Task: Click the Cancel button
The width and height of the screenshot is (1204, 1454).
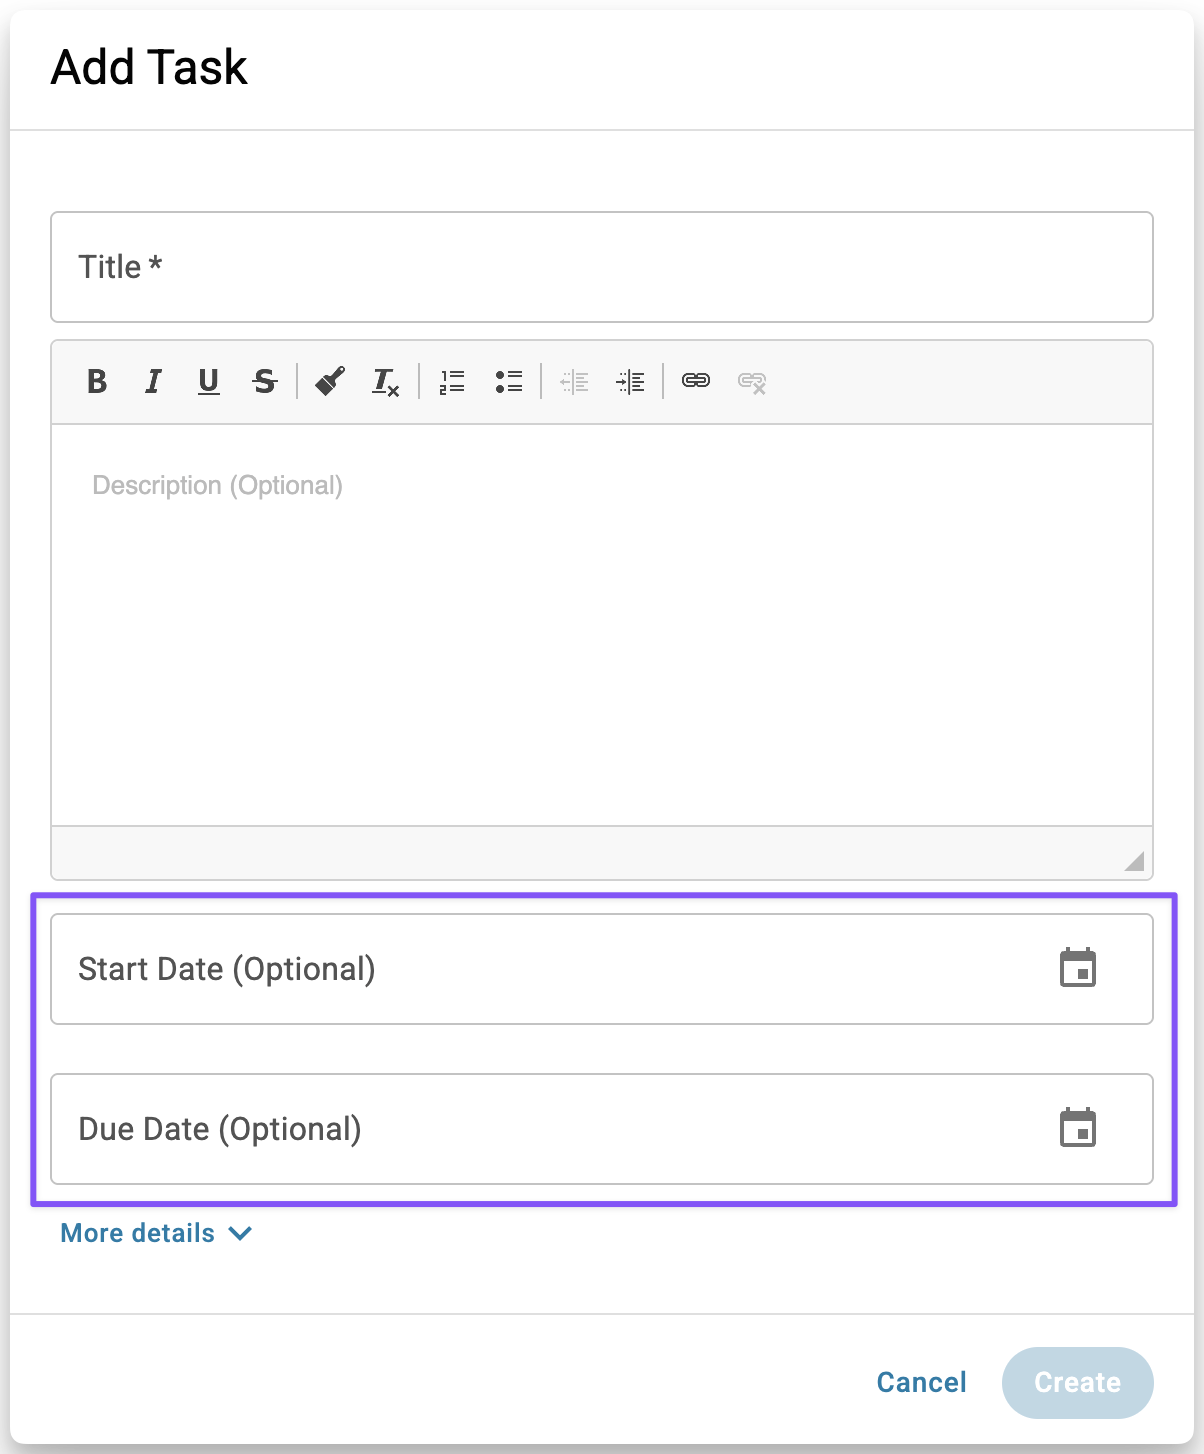Action: pyautogui.click(x=921, y=1382)
